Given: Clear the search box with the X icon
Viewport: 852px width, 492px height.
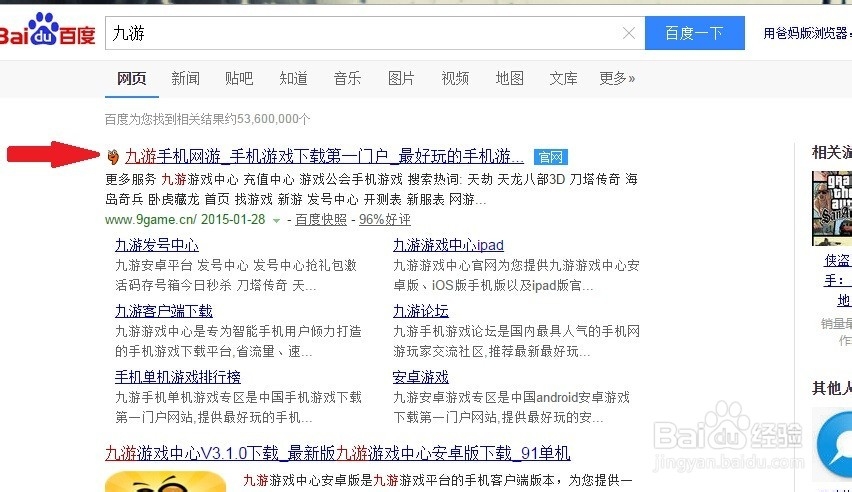Looking at the screenshot, I should 629,33.
